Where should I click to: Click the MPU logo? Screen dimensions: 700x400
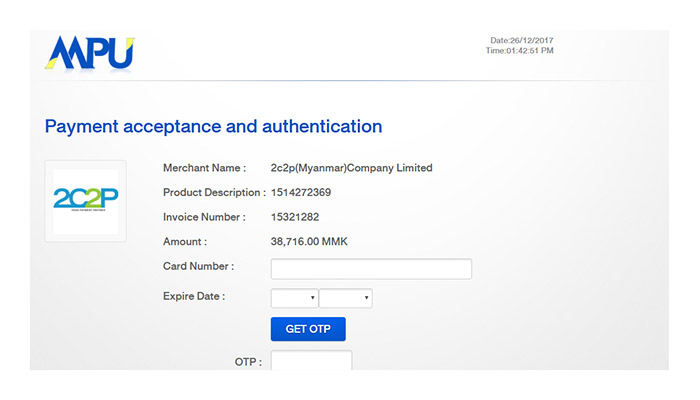[90, 53]
